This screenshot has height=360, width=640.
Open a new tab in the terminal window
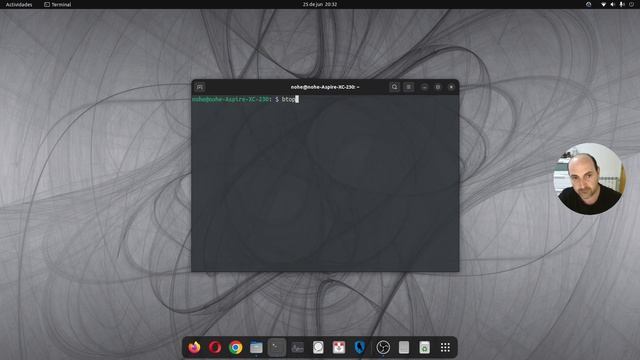[x=200, y=87]
